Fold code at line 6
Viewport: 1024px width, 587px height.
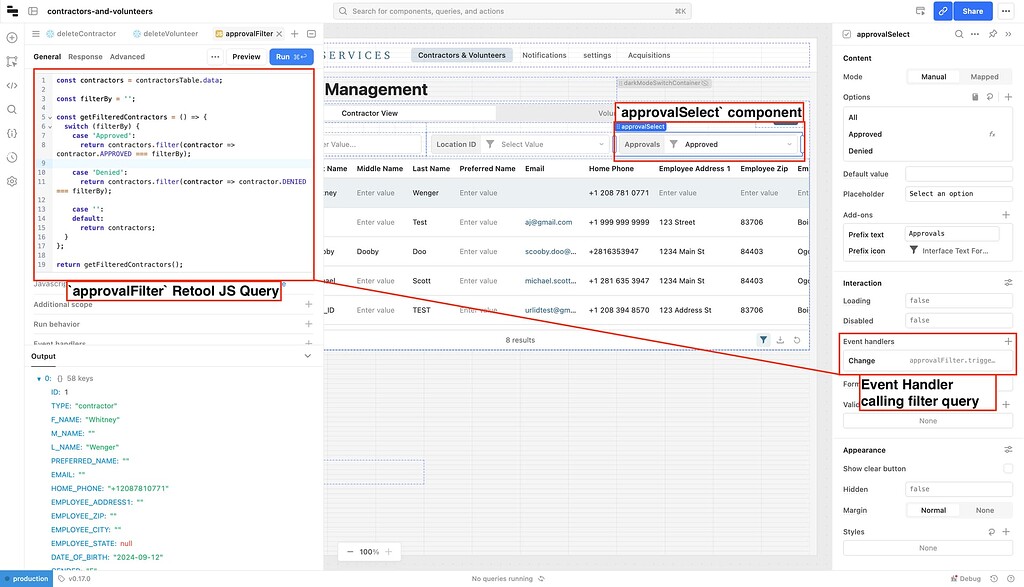coord(50,127)
